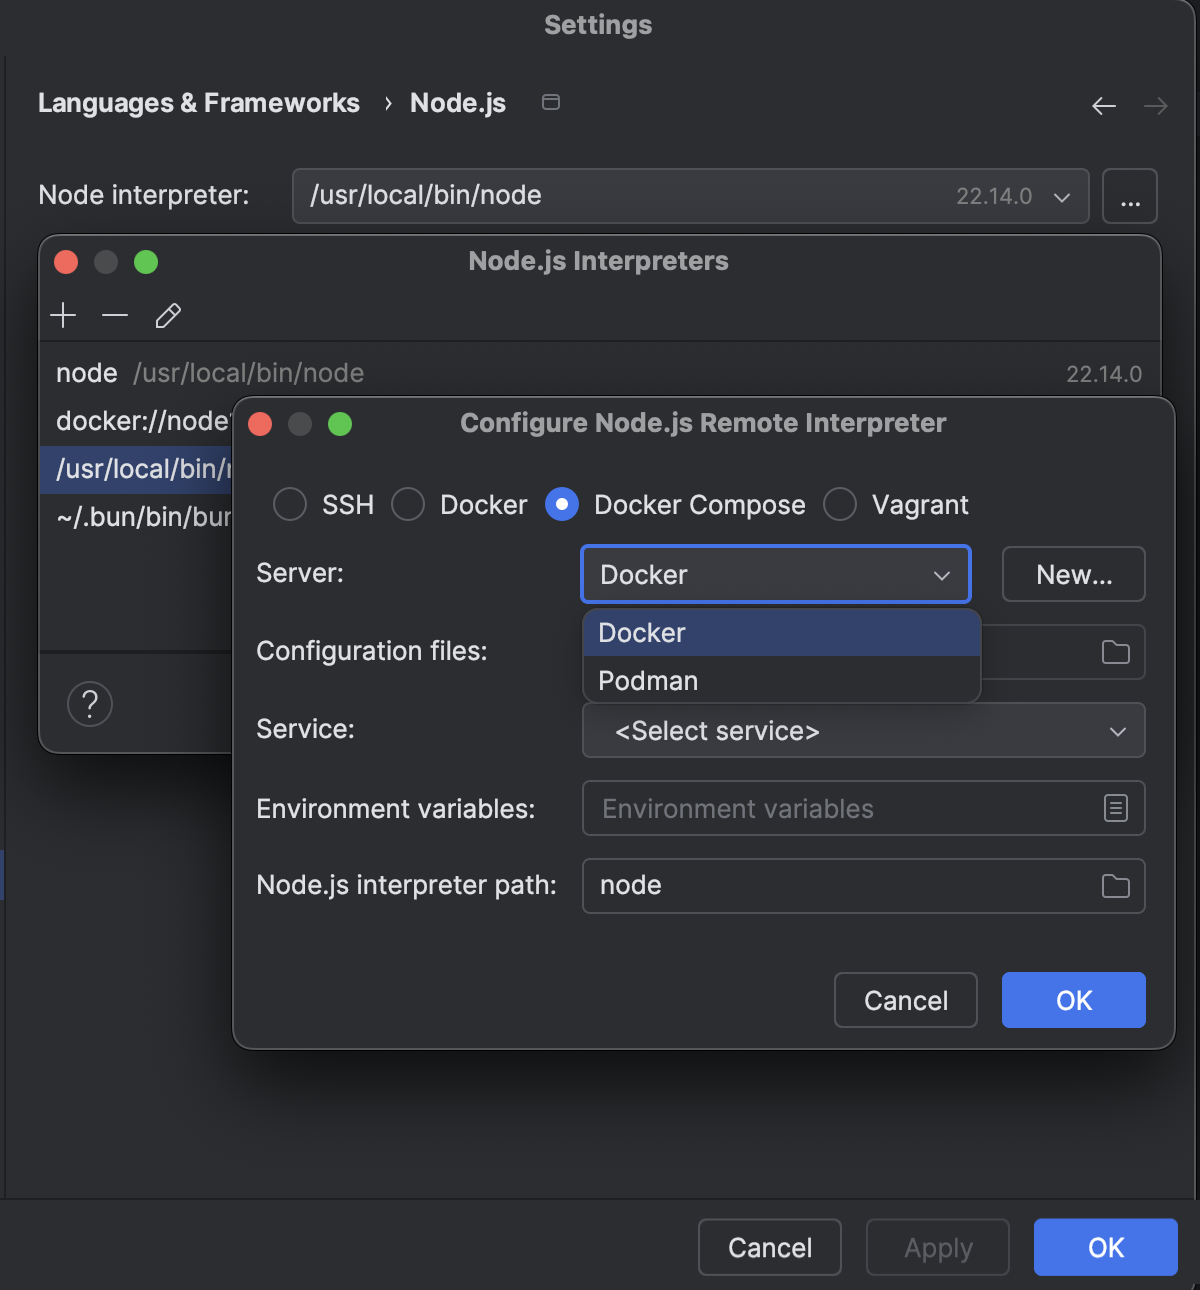
Task: Navigate back with the left arrow icon
Action: coord(1104,105)
